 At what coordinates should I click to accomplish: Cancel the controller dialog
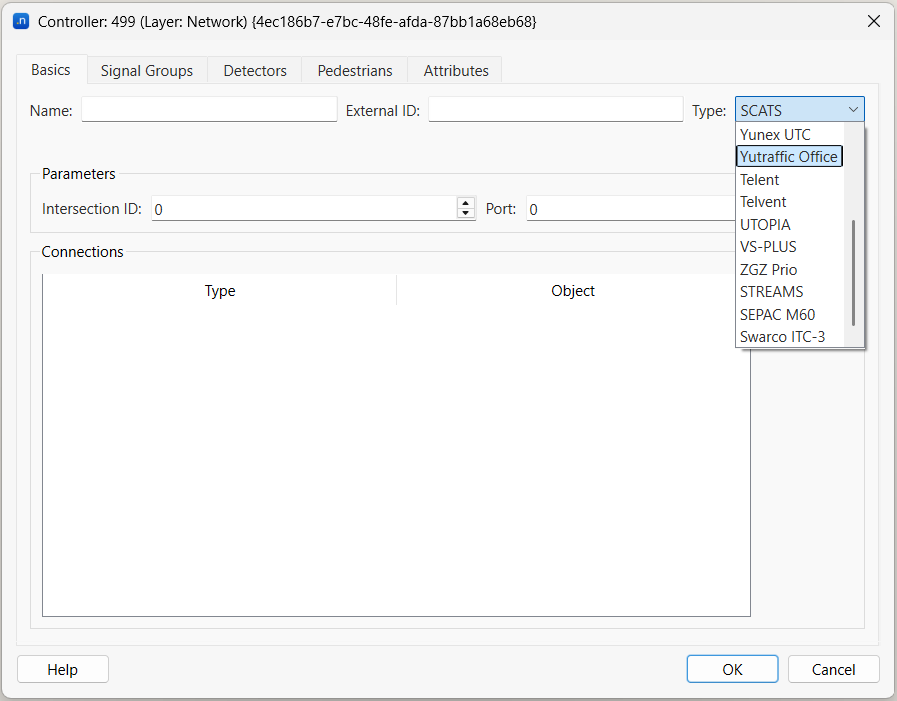[x=834, y=670]
